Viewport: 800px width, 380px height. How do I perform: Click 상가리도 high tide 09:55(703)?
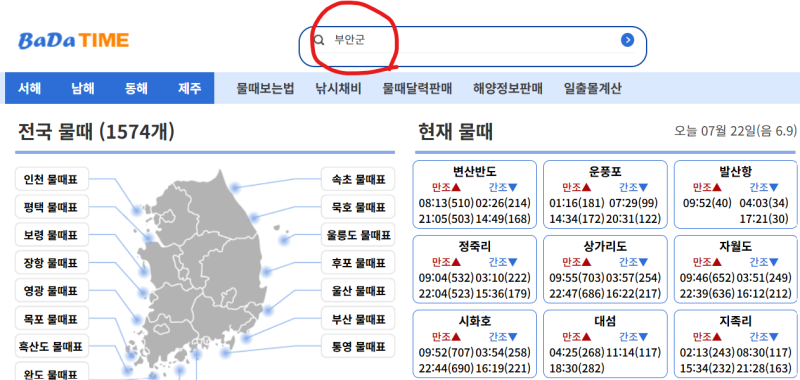click(x=577, y=278)
